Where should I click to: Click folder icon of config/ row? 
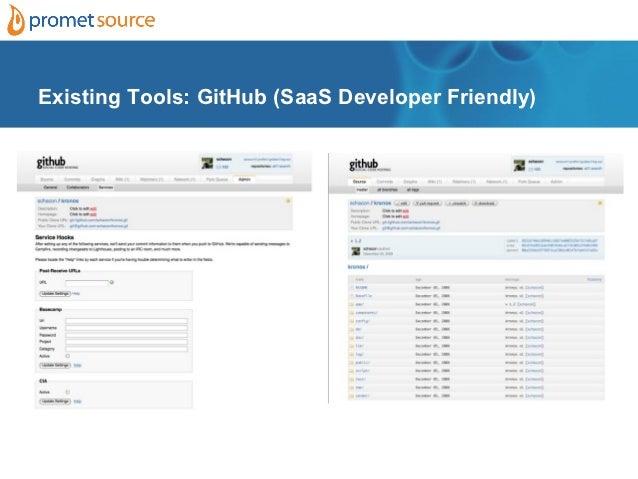351,321
